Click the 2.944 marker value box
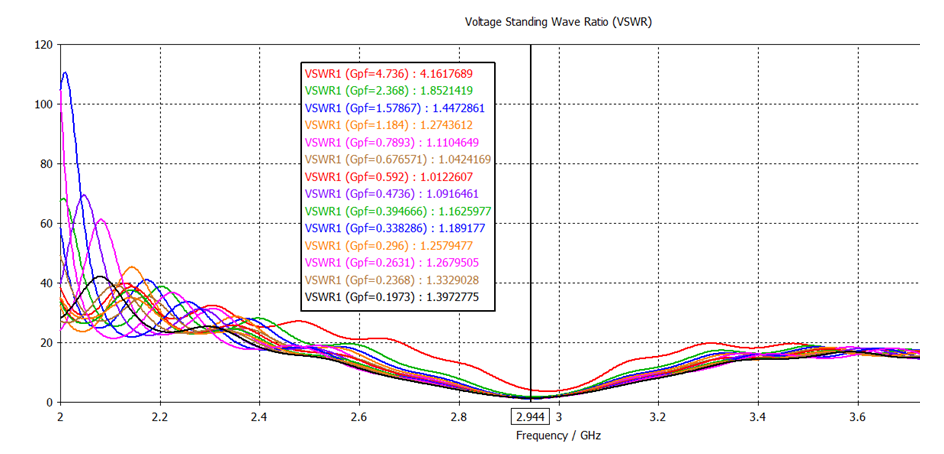Screen dimensions: 944x454 [x=530, y=416]
